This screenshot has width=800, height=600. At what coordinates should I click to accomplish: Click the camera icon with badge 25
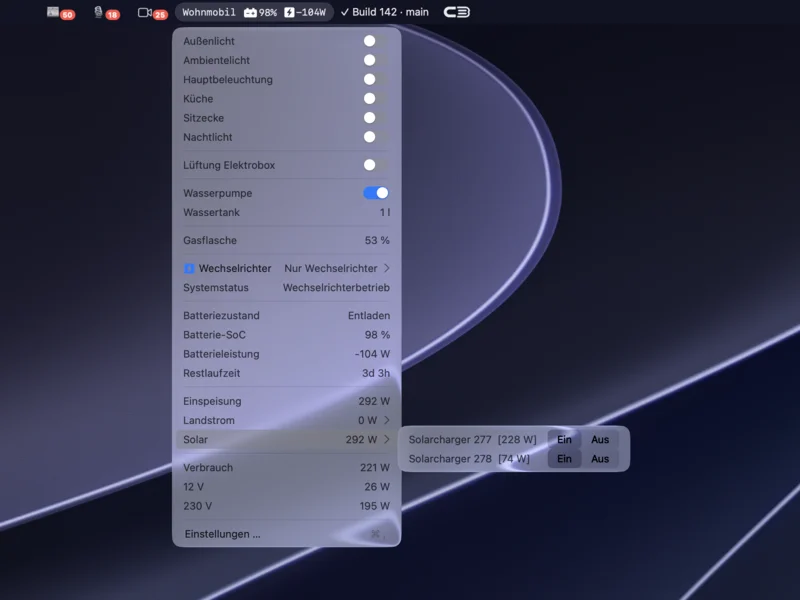click(152, 13)
